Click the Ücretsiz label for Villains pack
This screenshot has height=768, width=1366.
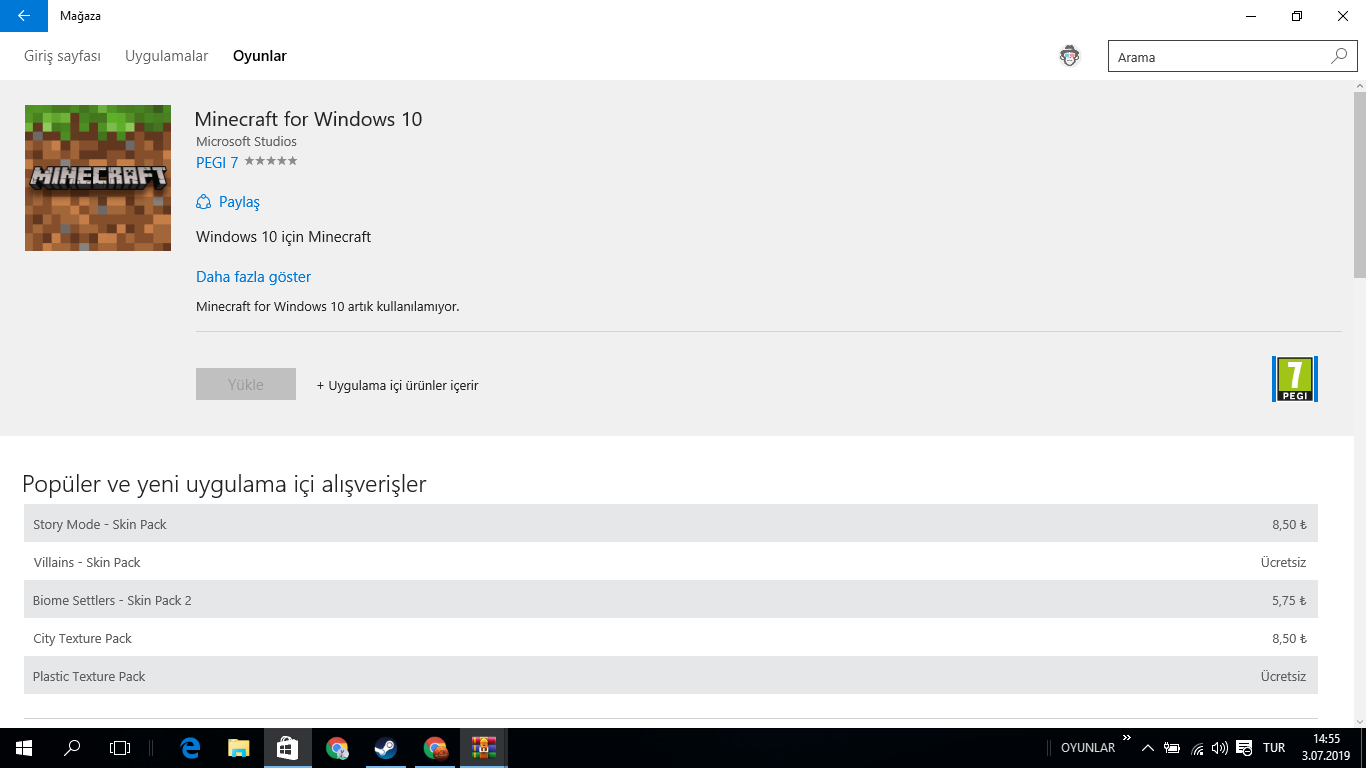coord(1283,562)
